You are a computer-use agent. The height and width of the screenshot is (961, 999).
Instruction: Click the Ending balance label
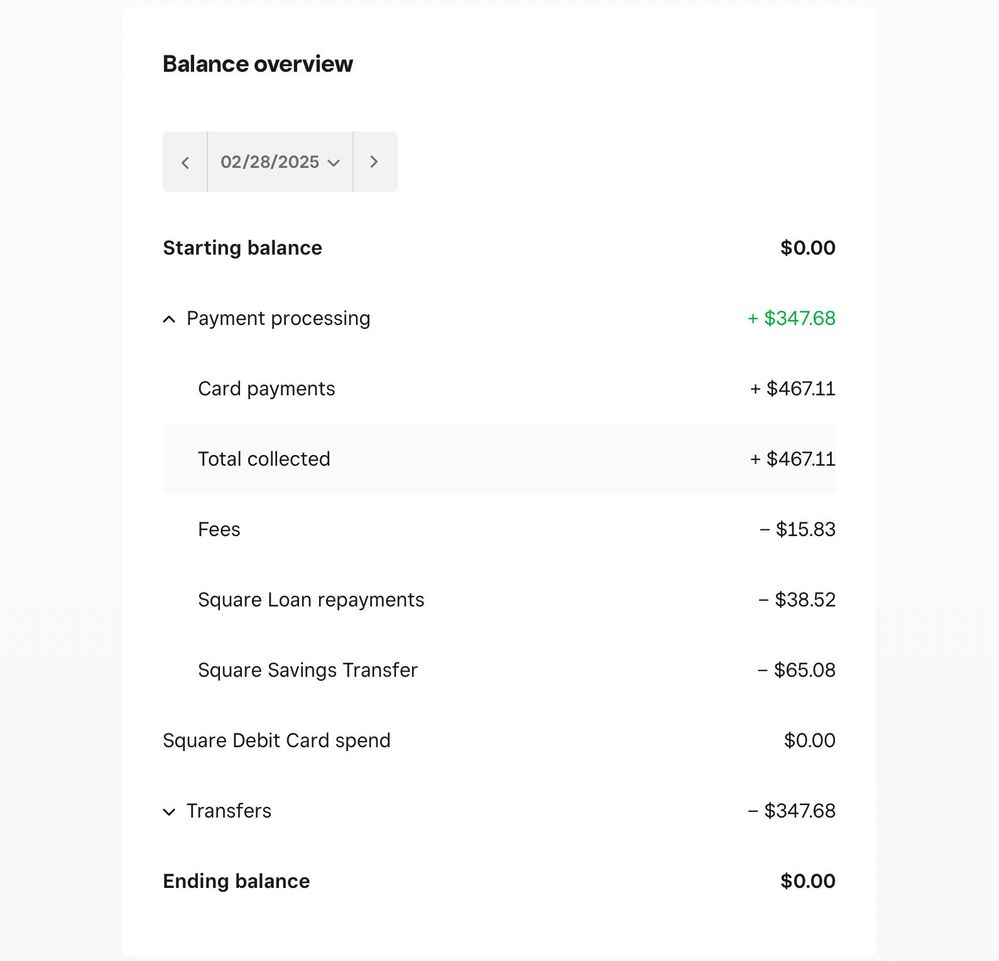coord(236,881)
